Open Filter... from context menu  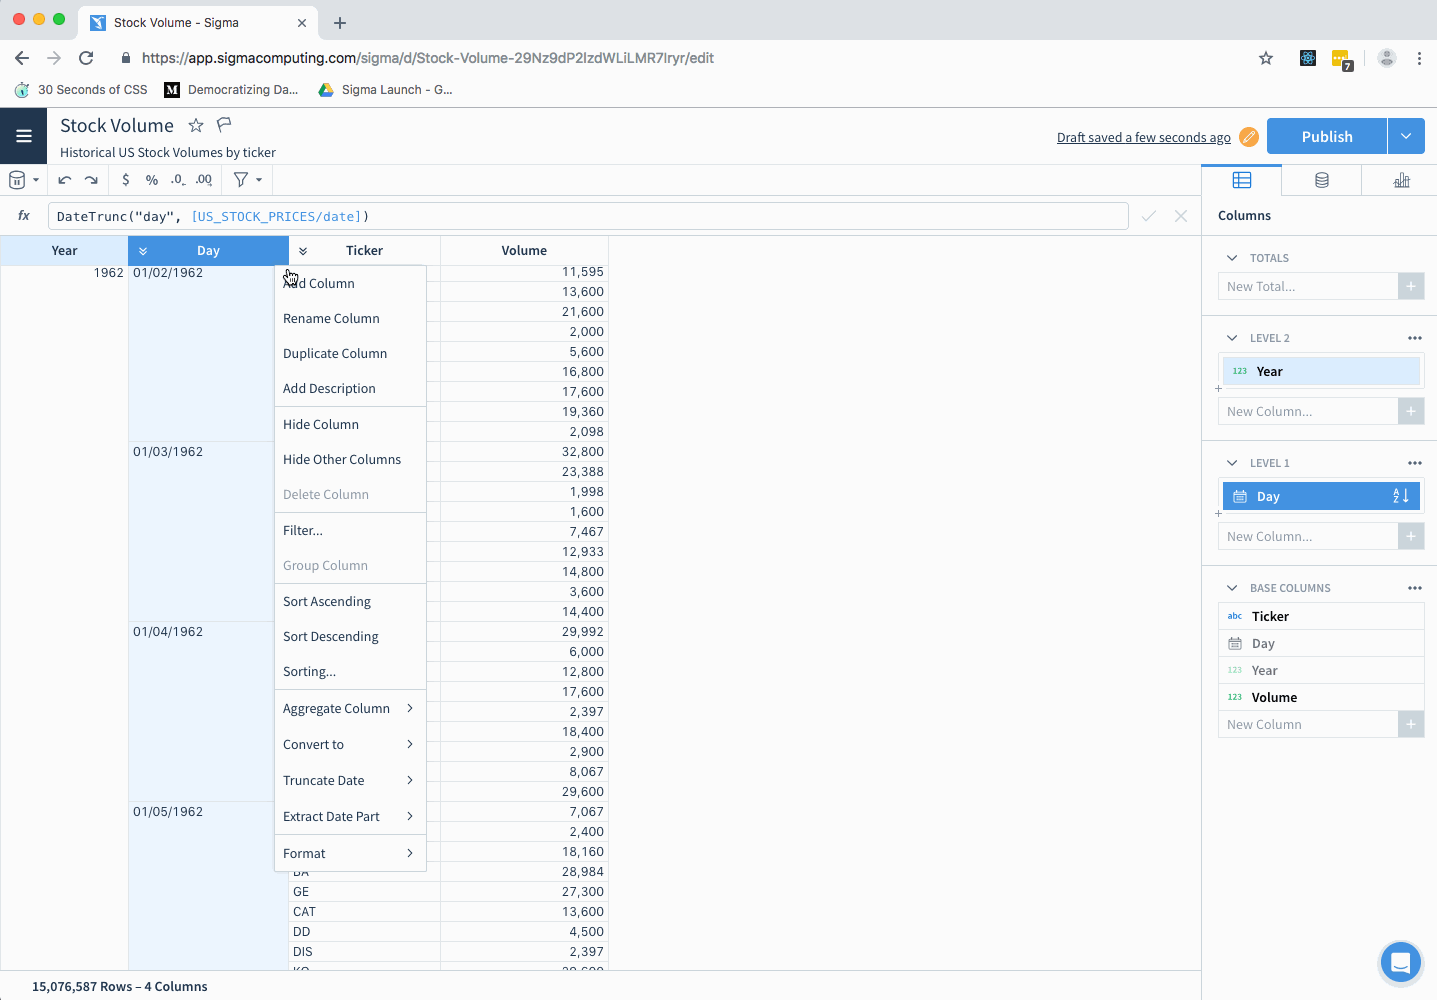click(350, 530)
